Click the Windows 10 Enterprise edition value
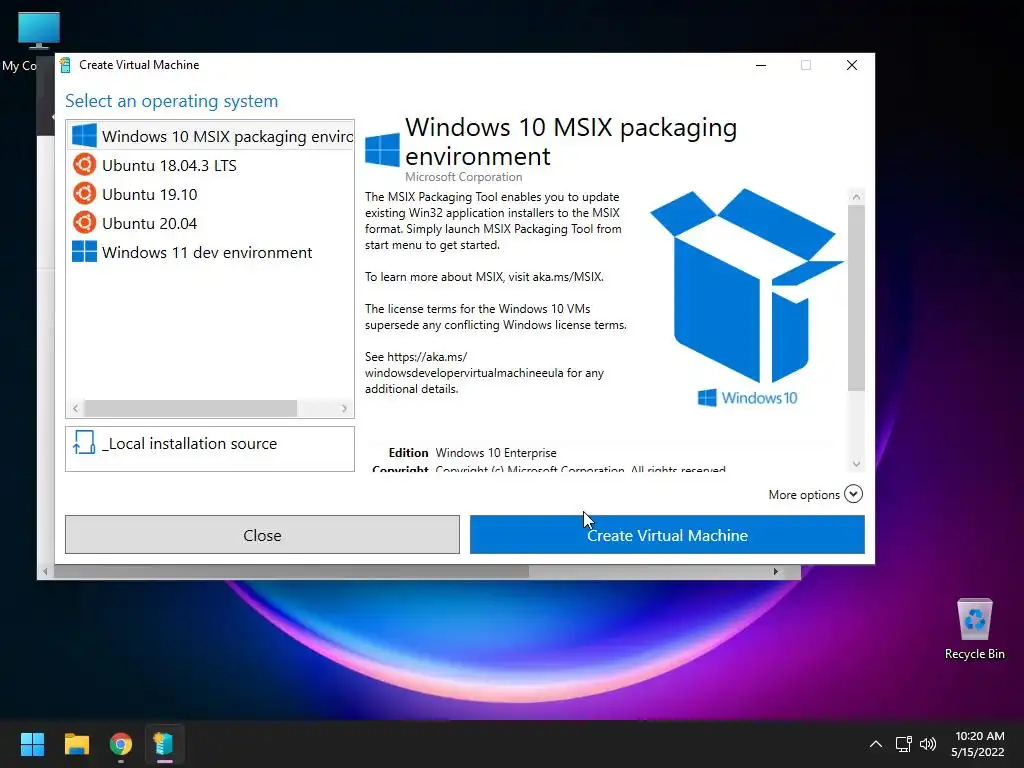The width and height of the screenshot is (1024, 768). 496,453
